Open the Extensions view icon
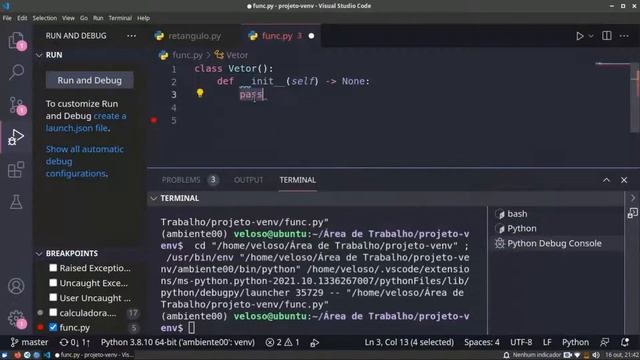The width and height of the screenshot is (640, 360). [x=16, y=169]
